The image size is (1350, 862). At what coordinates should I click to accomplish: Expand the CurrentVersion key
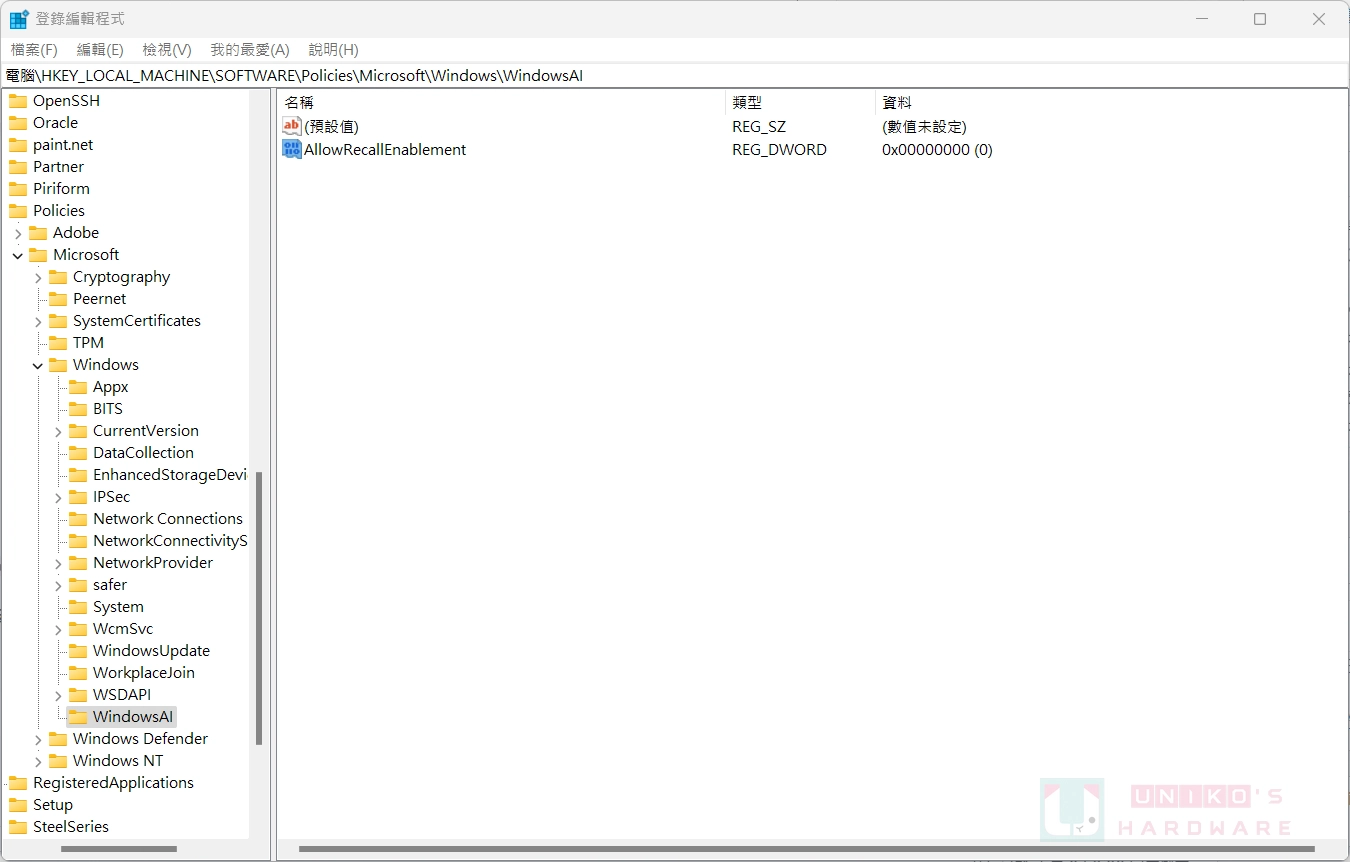pyautogui.click(x=58, y=431)
